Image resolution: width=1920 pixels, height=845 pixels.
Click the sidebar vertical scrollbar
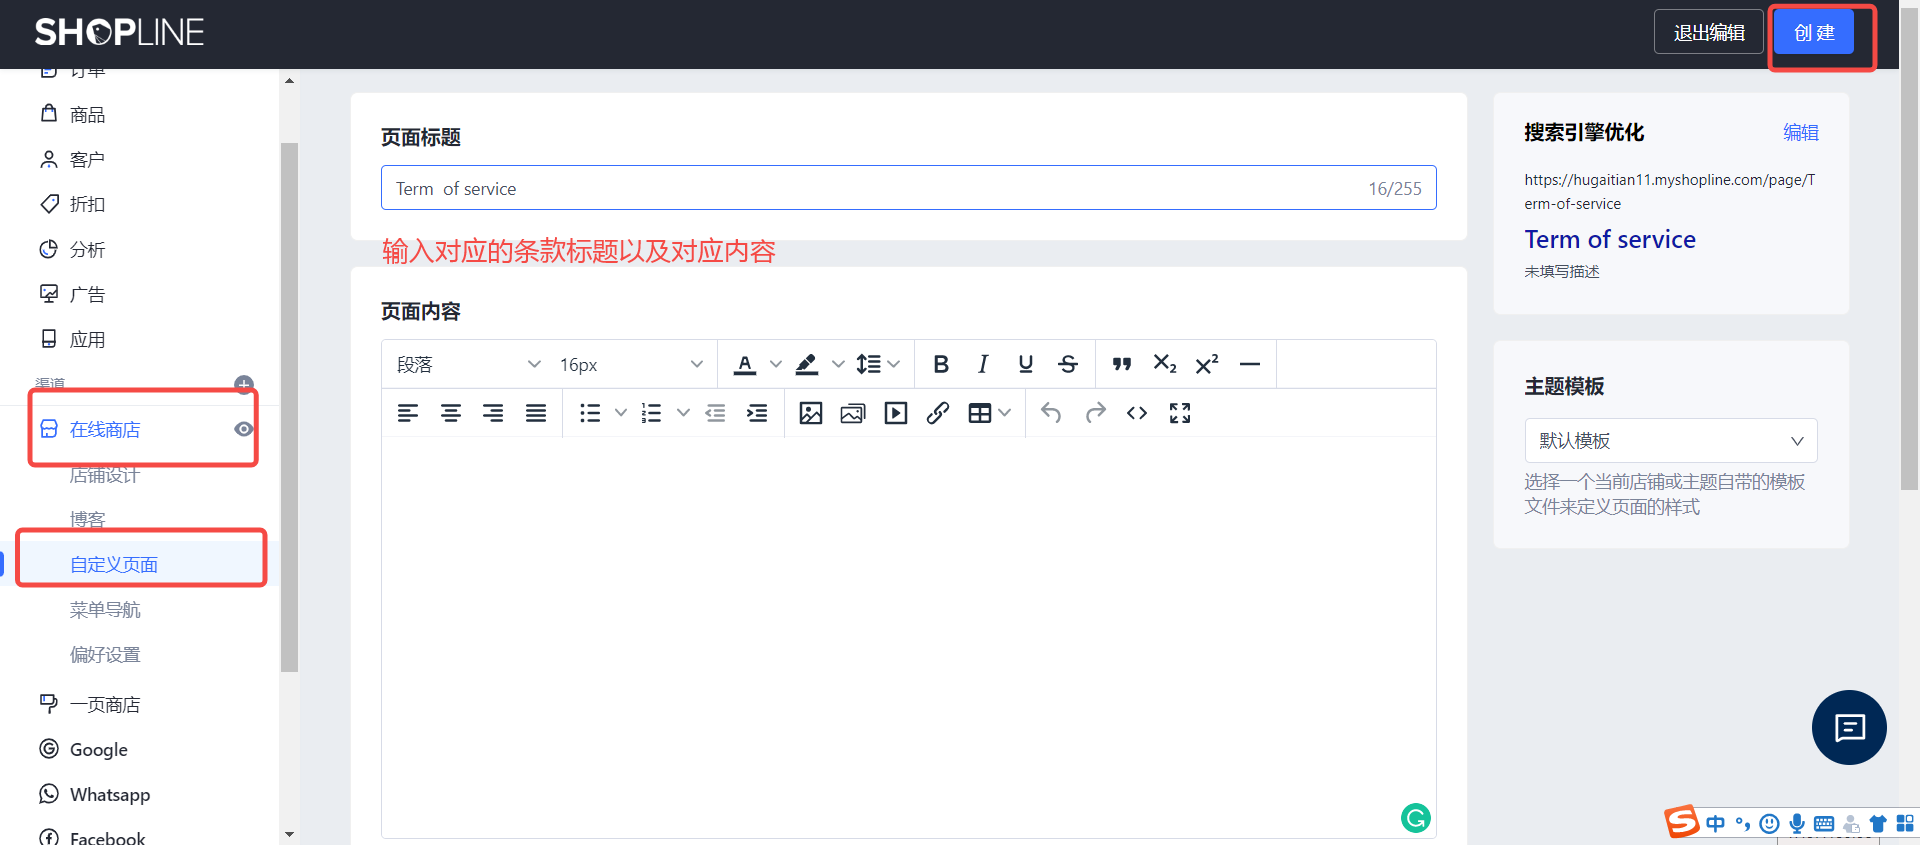pyautogui.click(x=289, y=407)
